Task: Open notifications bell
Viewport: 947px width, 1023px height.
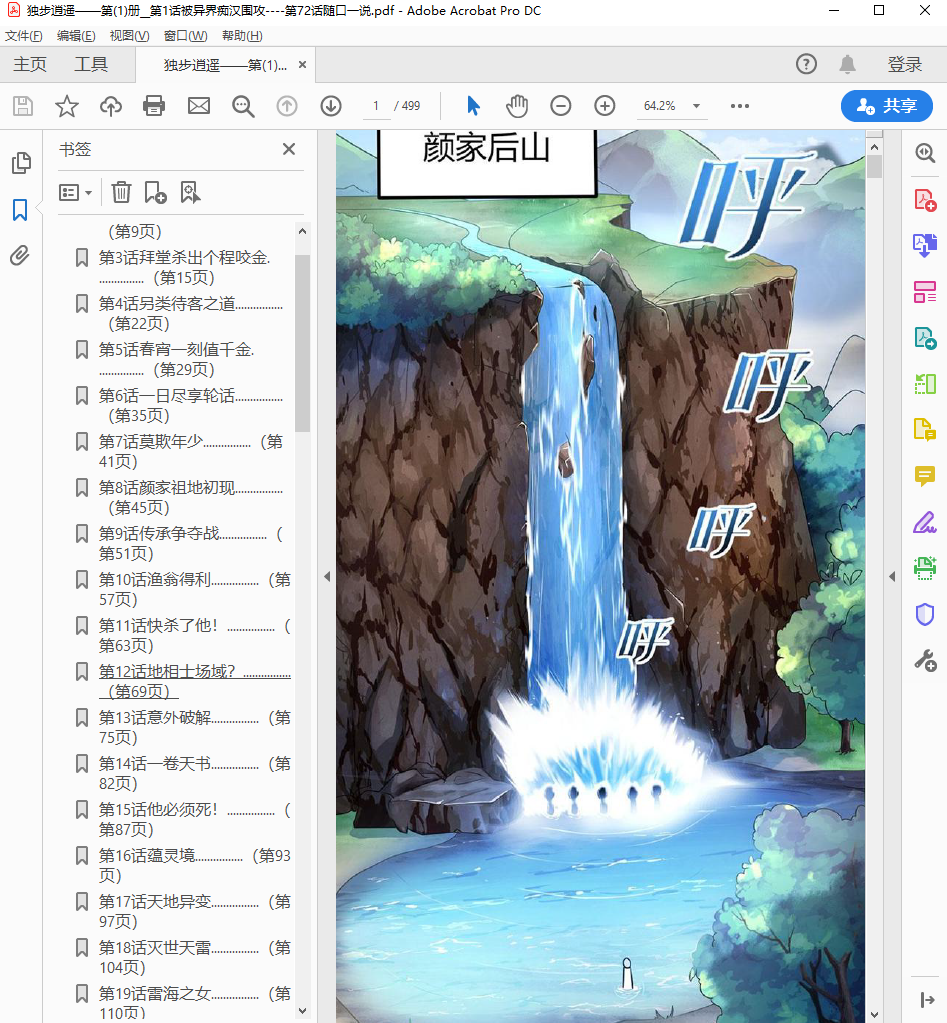Action: point(847,64)
